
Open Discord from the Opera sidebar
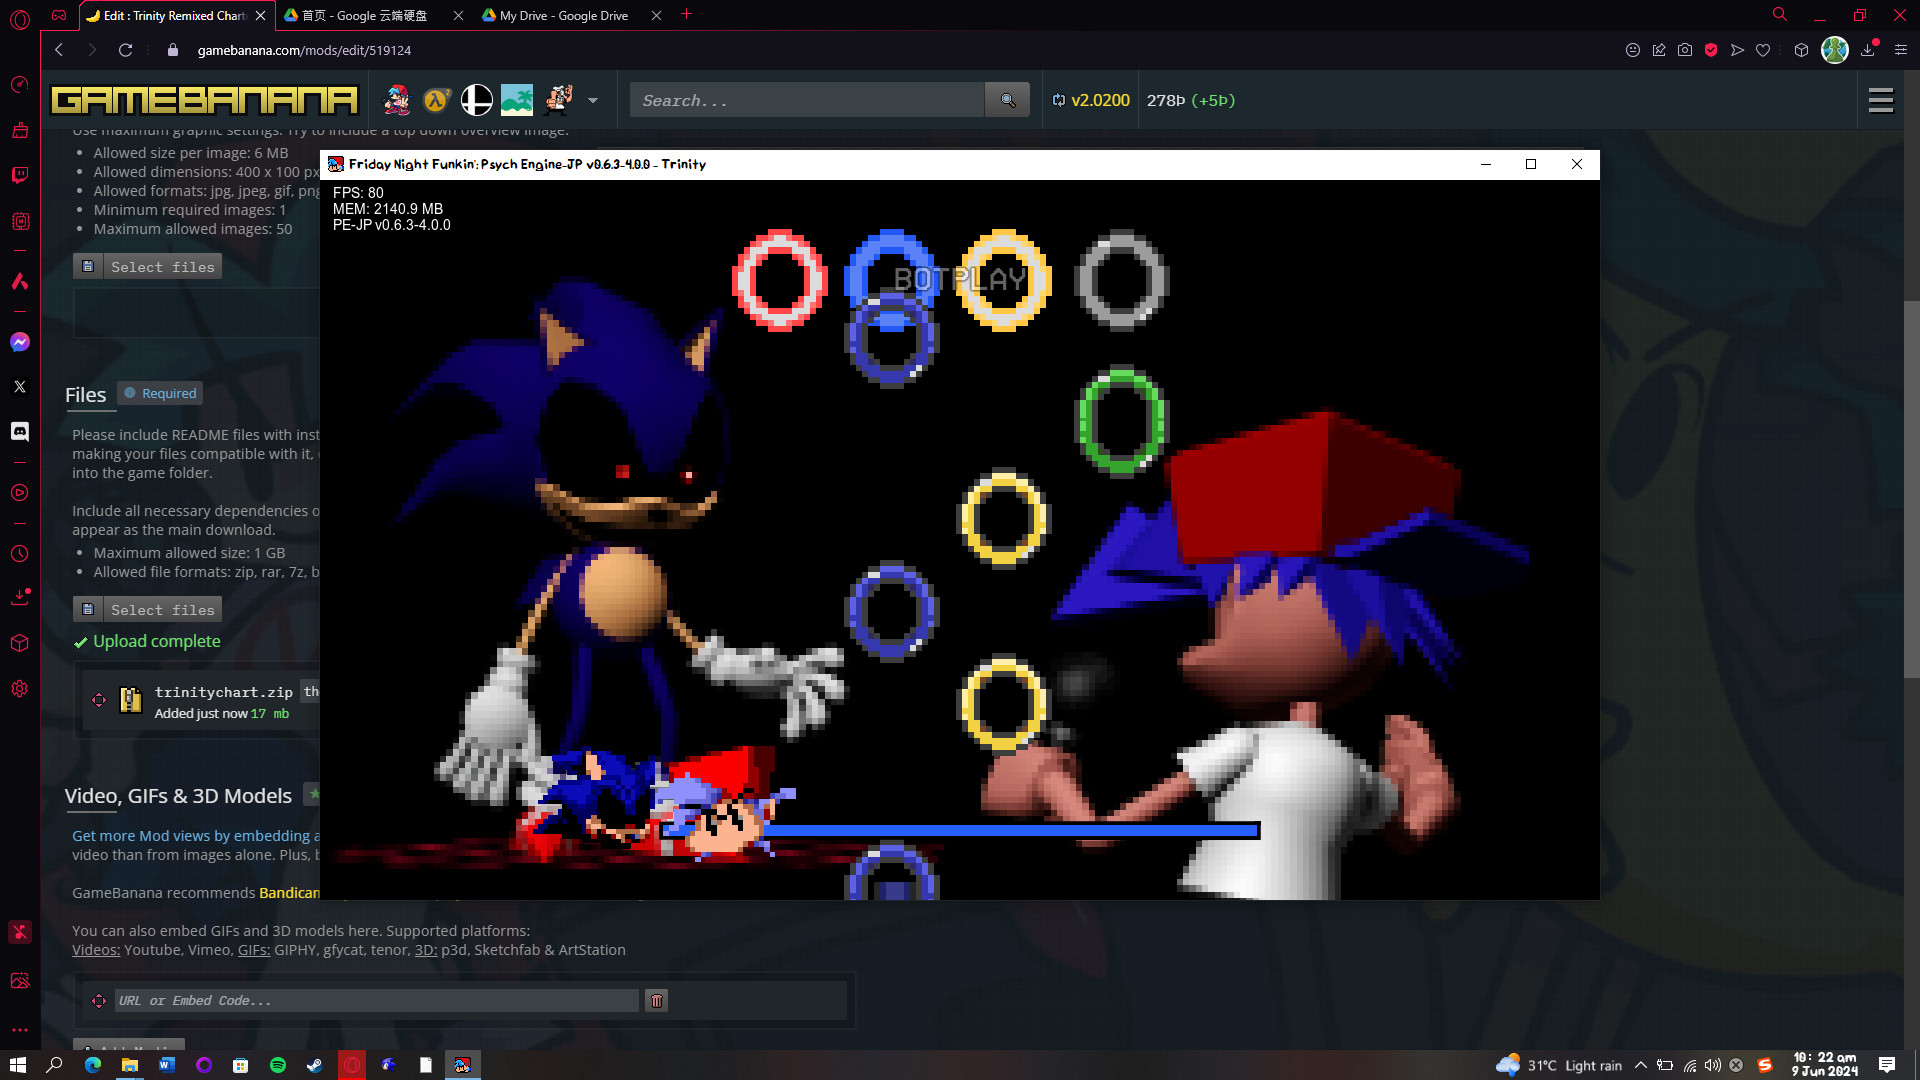(20, 432)
